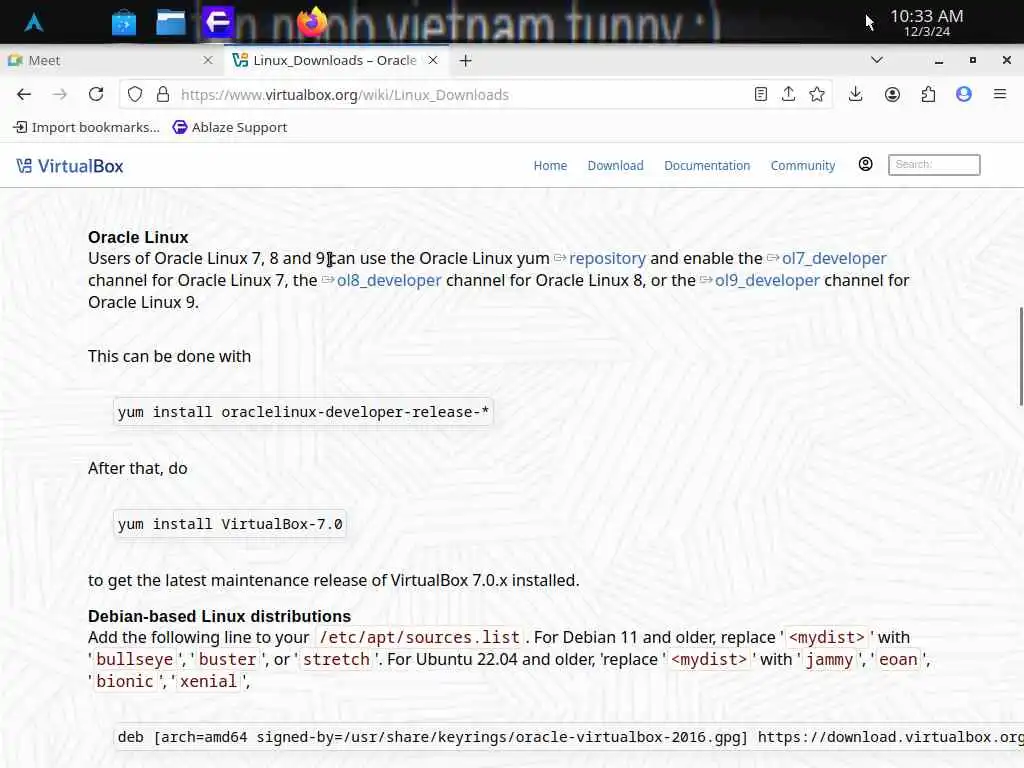This screenshot has height=768, width=1024.
Task: Open the tracking protection shield icon
Action: tap(135, 95)
